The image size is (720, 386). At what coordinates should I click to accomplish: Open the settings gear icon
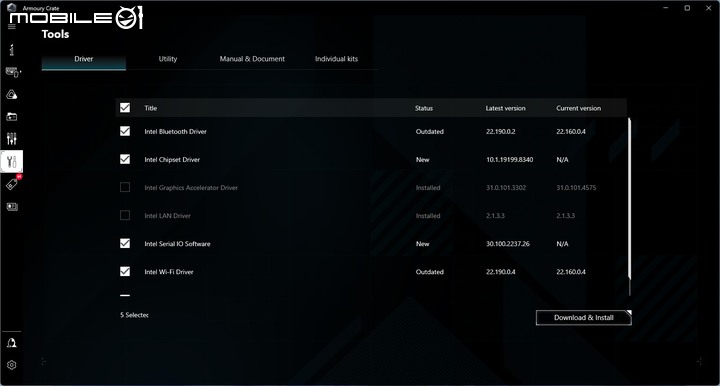click(x=12, y=365)
